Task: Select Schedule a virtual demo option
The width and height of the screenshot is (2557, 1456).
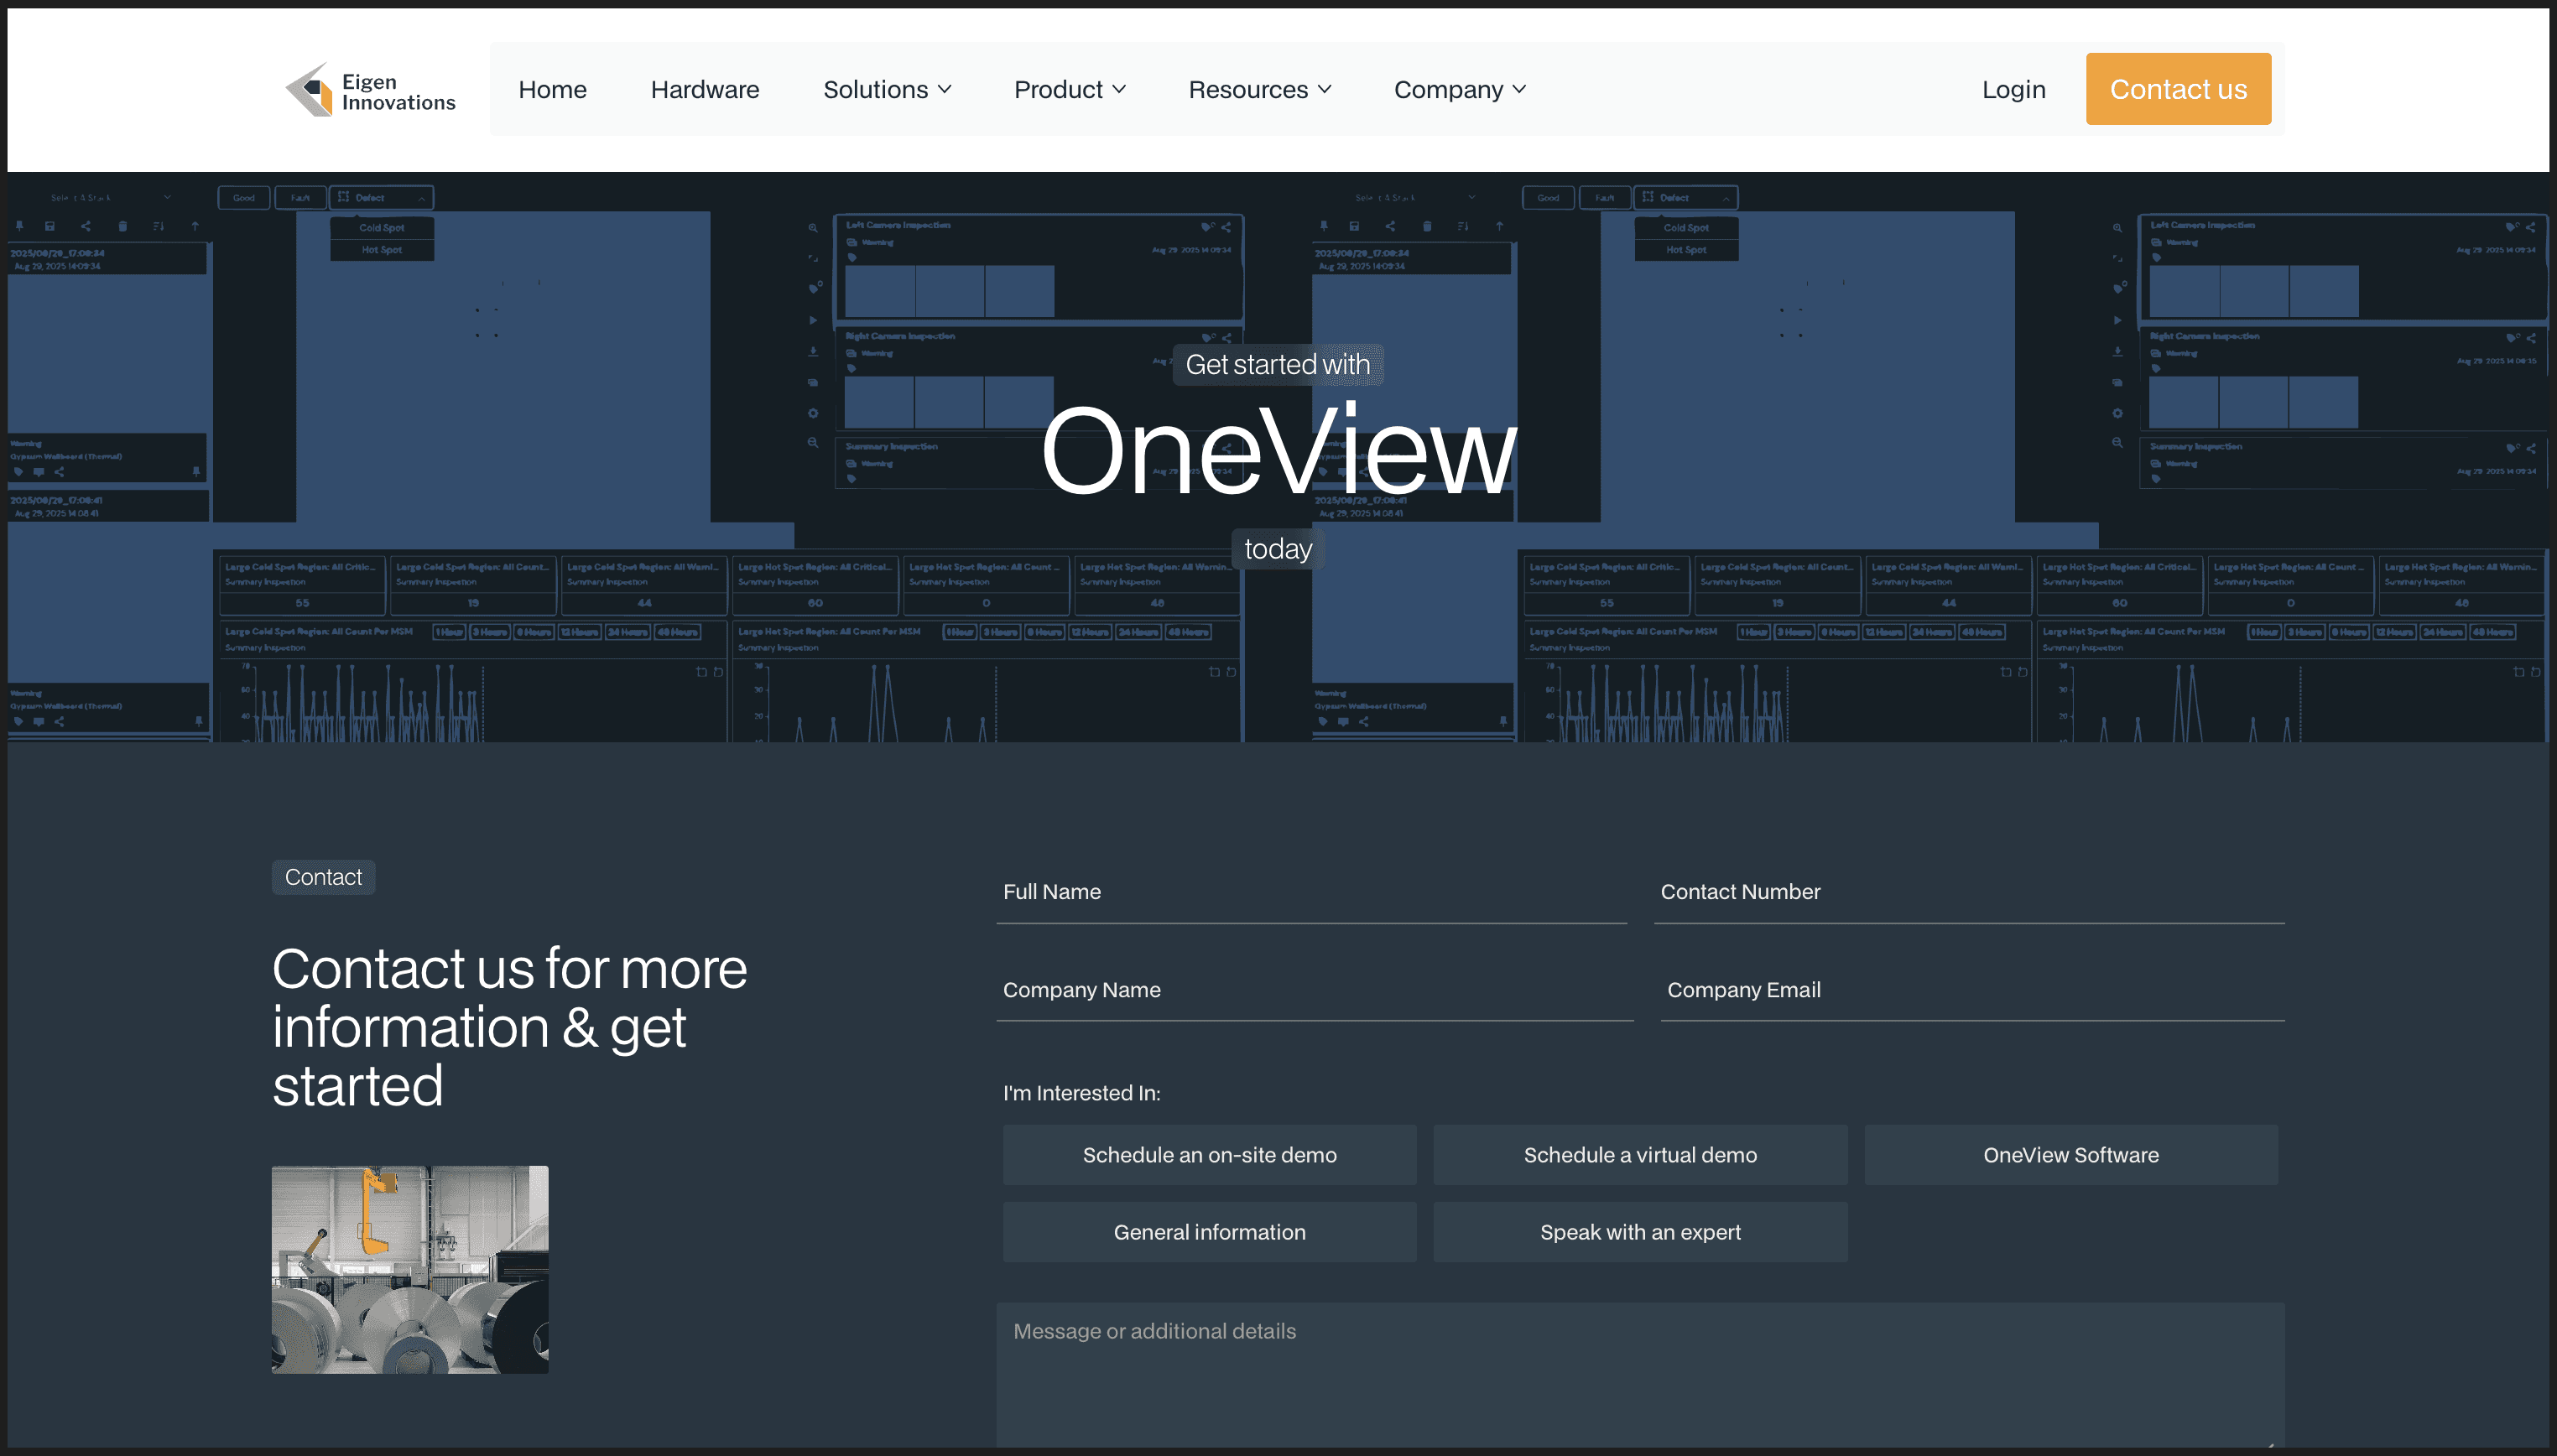Action: (x=1639, y=1155)
